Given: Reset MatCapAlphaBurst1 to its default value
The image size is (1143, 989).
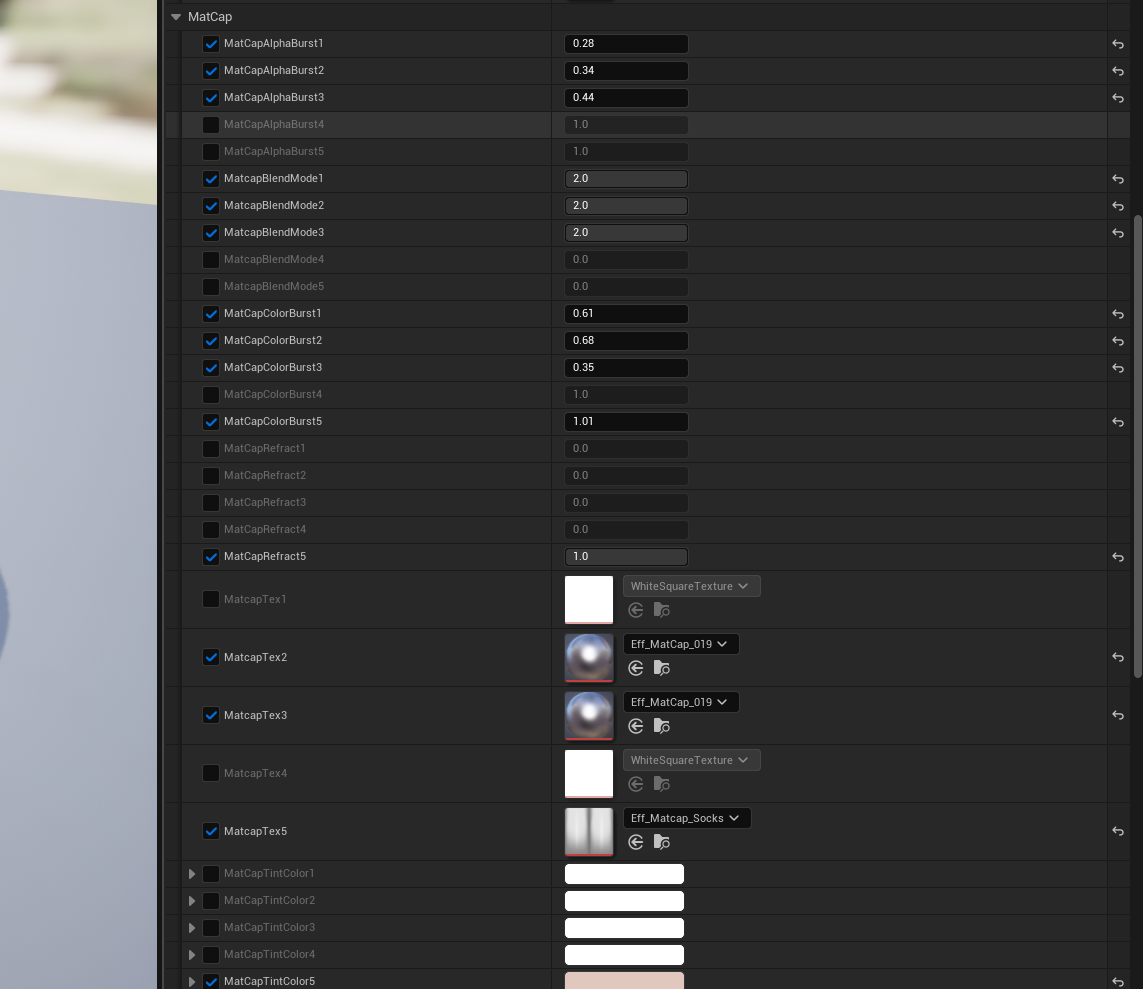Looking at the screenshot, I should (1118, 44).
